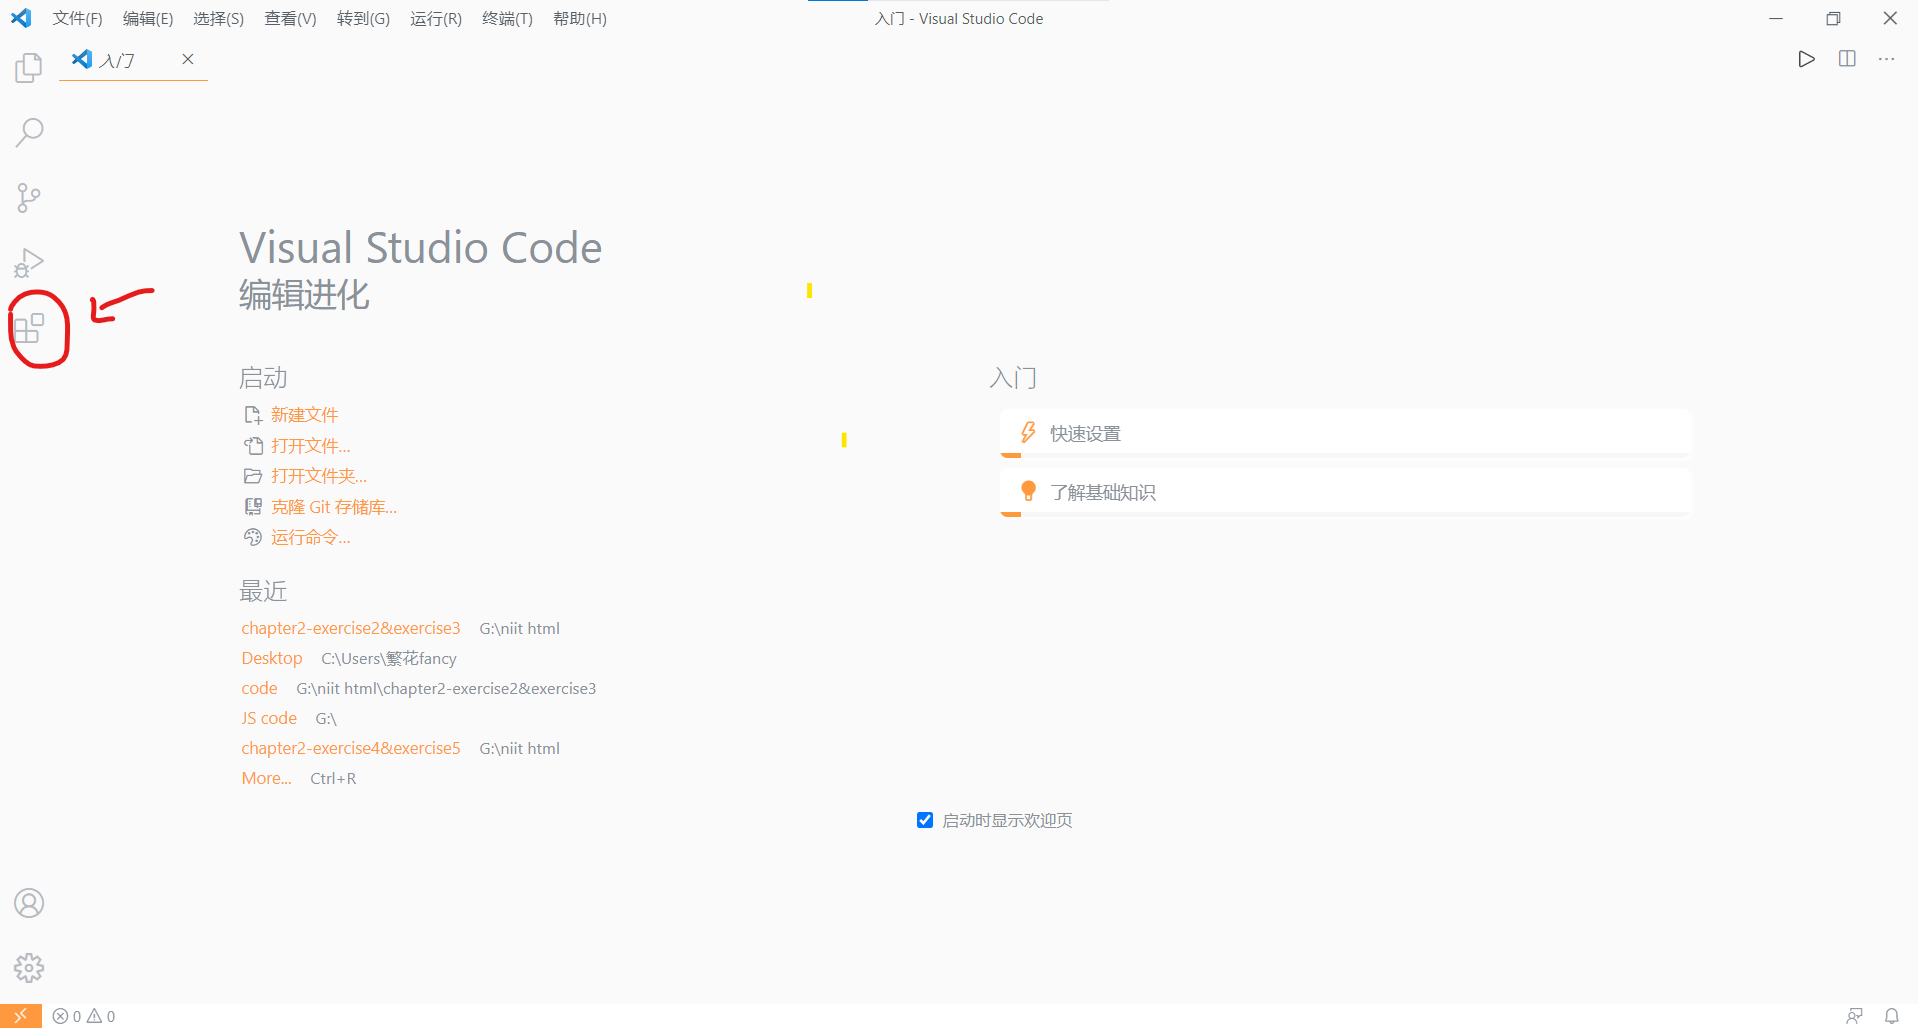Viewport: 1918px width, 1028px height.
Task: Open recent folder Desktop
Action: pos(272,658)
